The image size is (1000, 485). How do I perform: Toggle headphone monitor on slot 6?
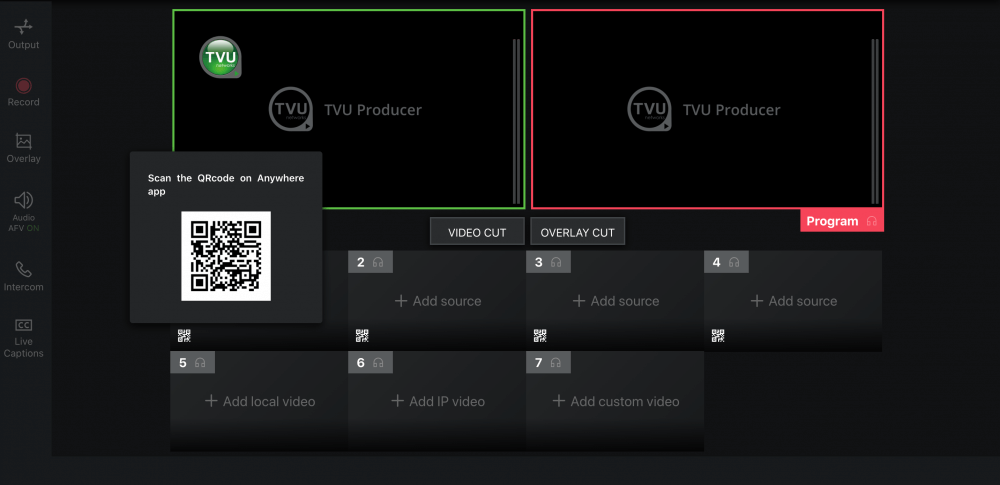pyautogui.click(x=378, y=363)
